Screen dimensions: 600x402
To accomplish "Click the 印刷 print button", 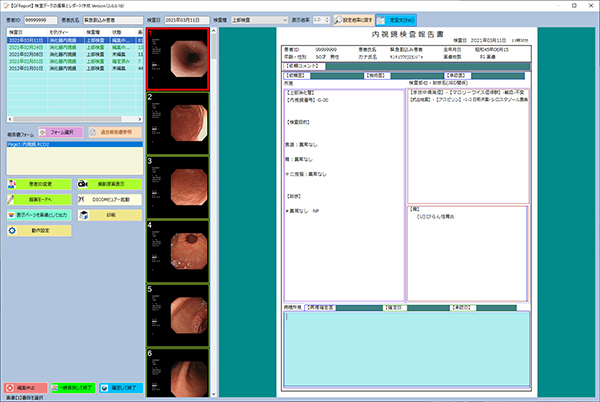I will coord(110,213).
